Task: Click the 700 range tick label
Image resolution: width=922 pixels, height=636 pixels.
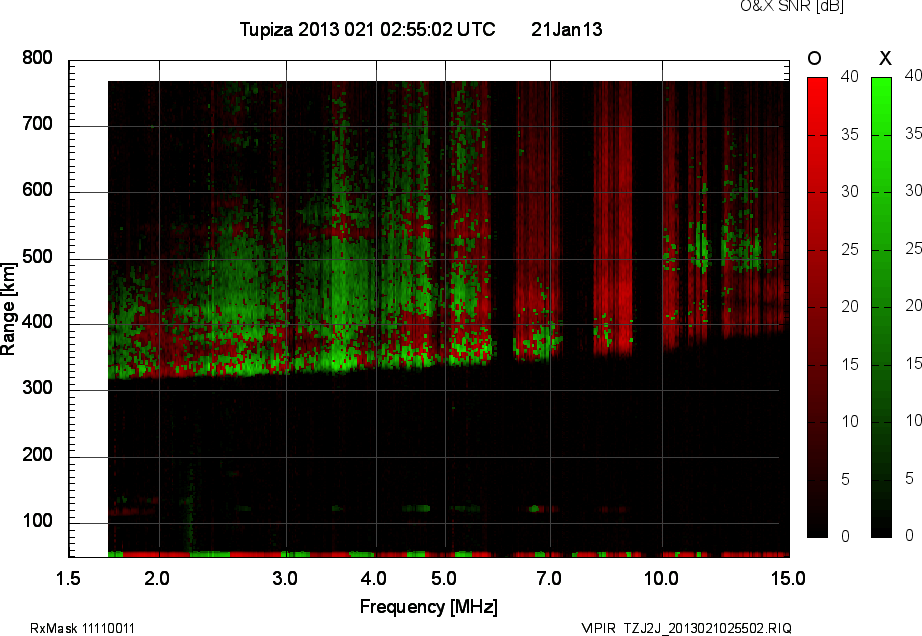Action: tap(37, 124)
